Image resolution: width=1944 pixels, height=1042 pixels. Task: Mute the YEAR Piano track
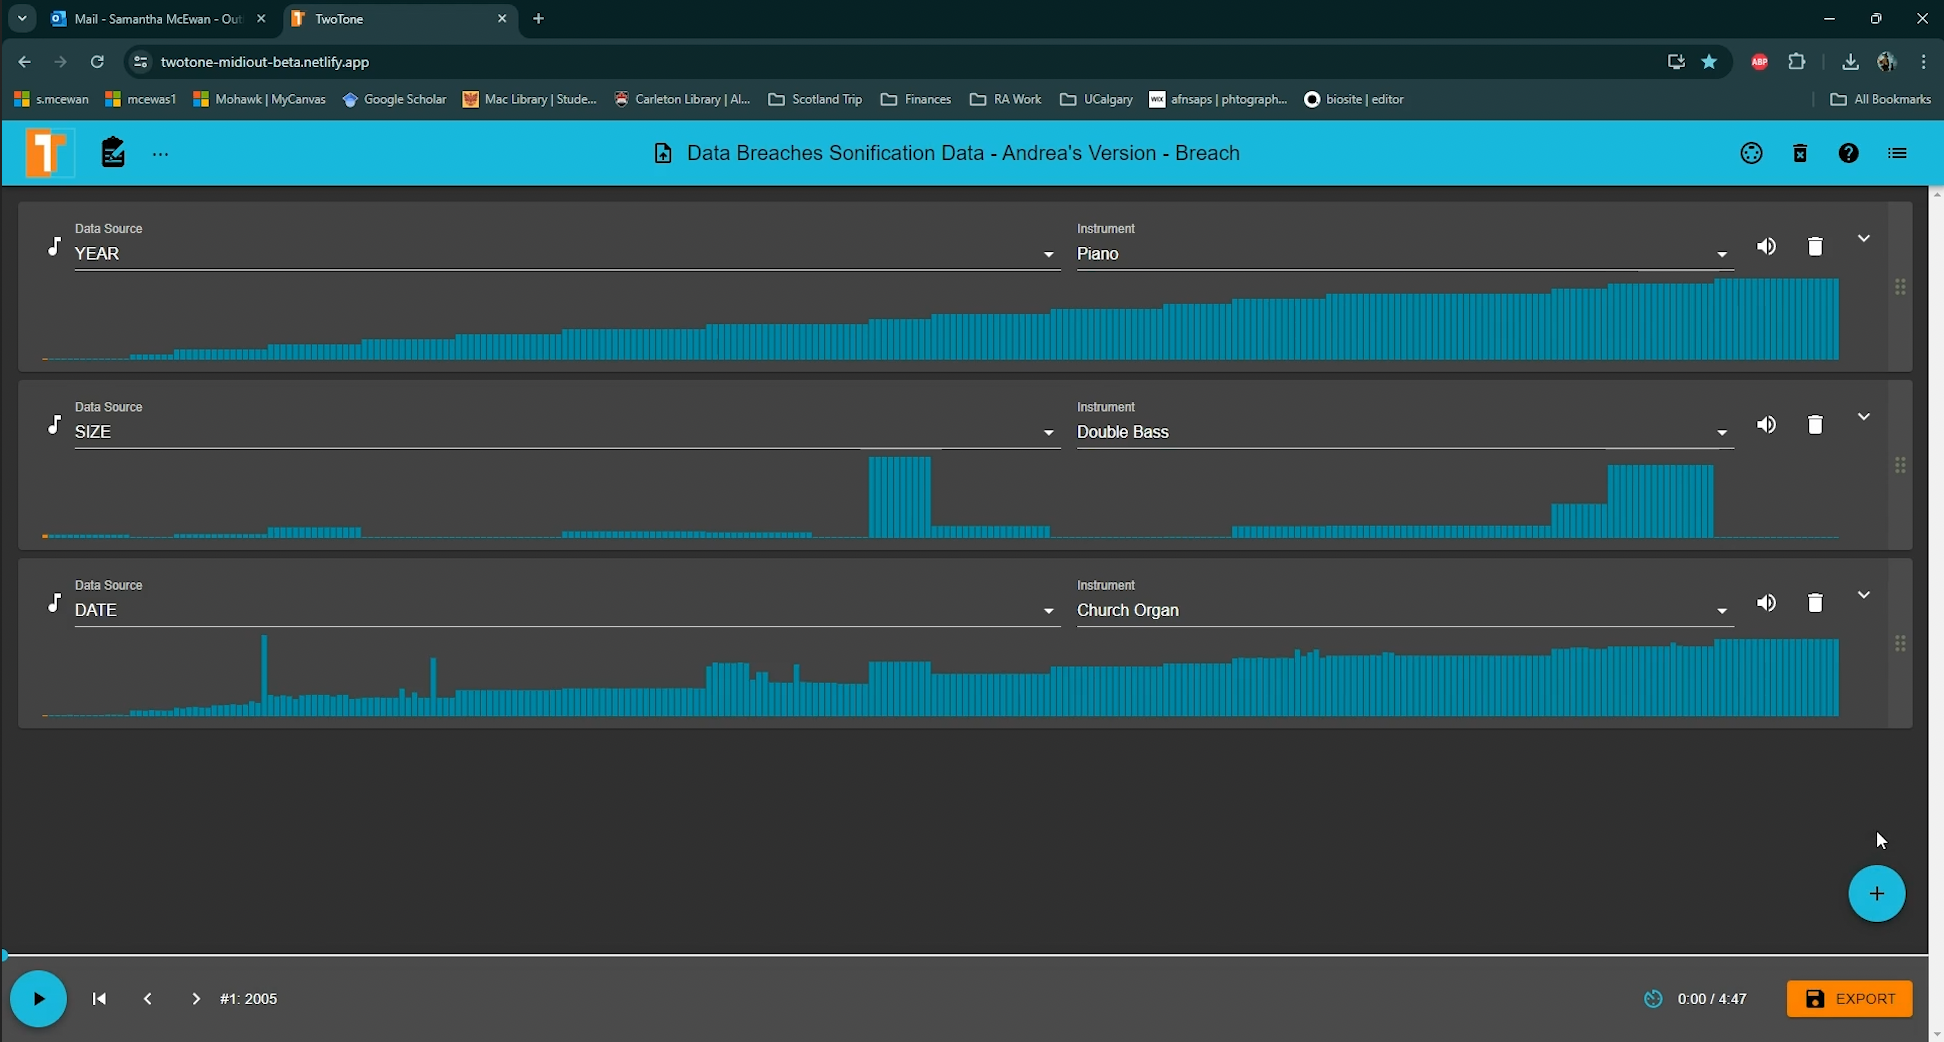(1767, 246)
